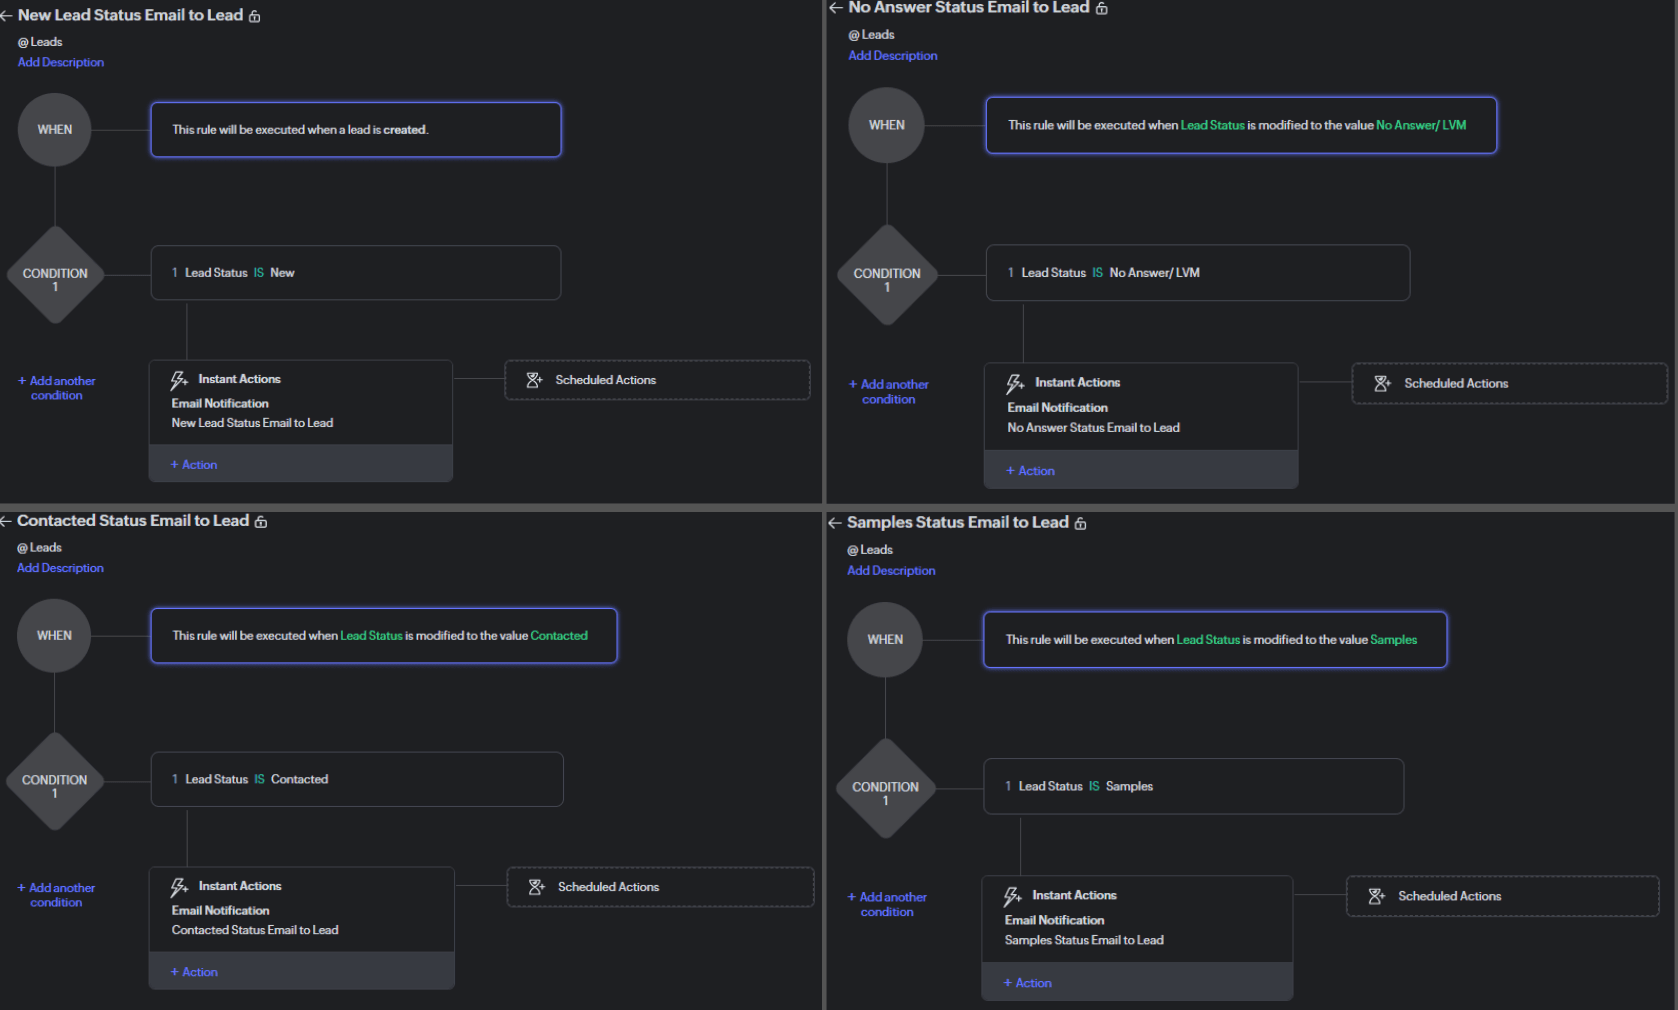Viewport: 1678px width, 1010px height.
Task: Select the Instant Actions lightning icon in New Lead rule
Action: [180, 379]
